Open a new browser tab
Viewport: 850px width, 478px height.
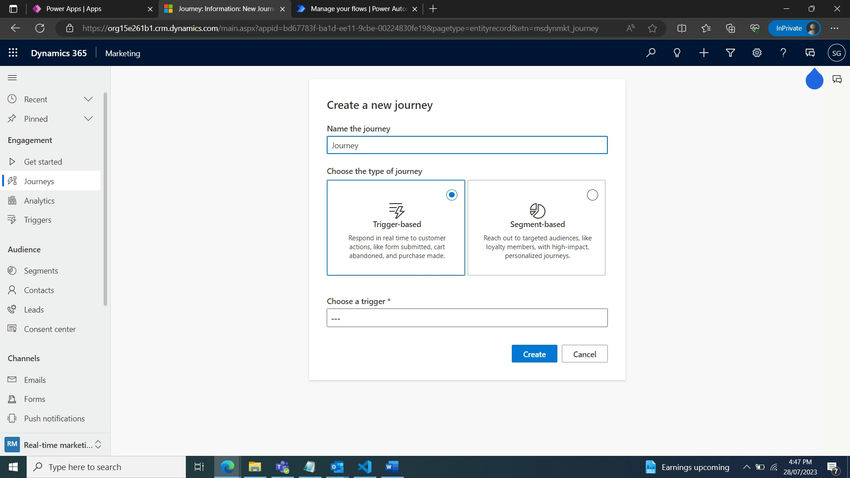pos(433,9)
